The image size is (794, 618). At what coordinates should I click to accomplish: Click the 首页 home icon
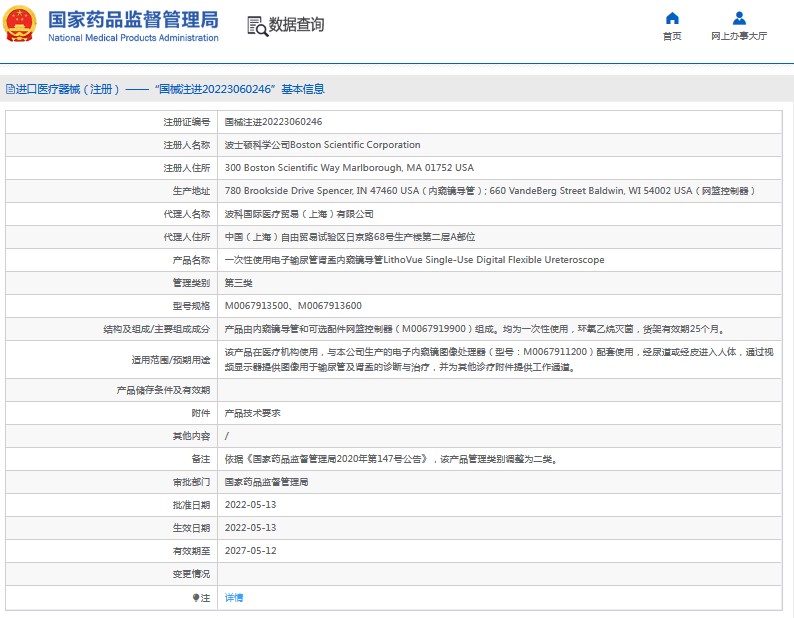[672, 18]
